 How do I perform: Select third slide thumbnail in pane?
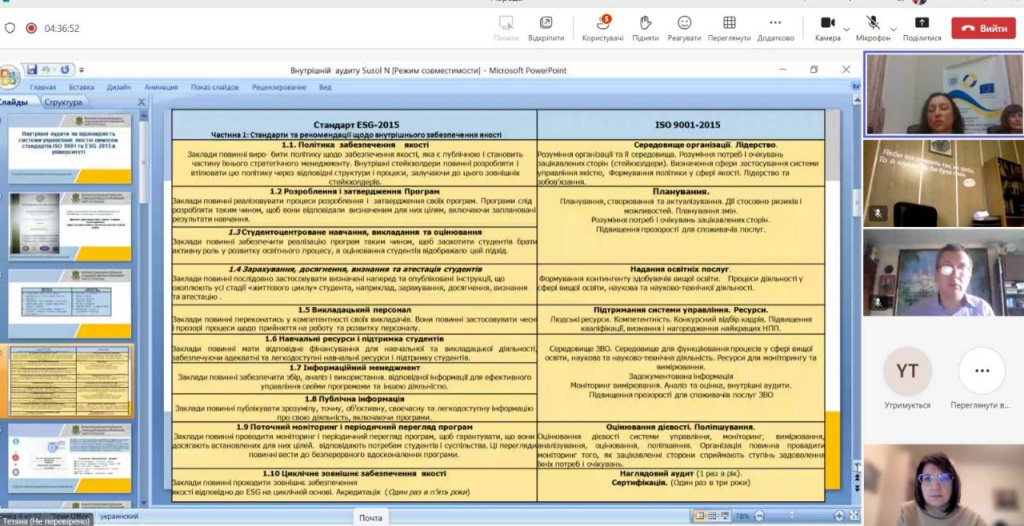(69, 303)
